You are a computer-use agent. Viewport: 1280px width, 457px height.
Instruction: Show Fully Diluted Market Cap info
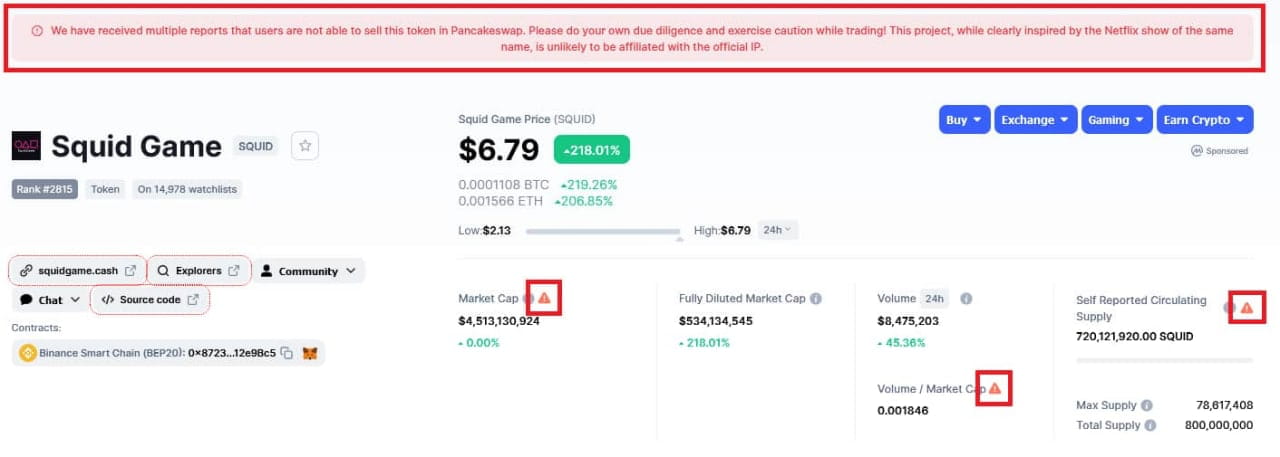click(816, 299)
